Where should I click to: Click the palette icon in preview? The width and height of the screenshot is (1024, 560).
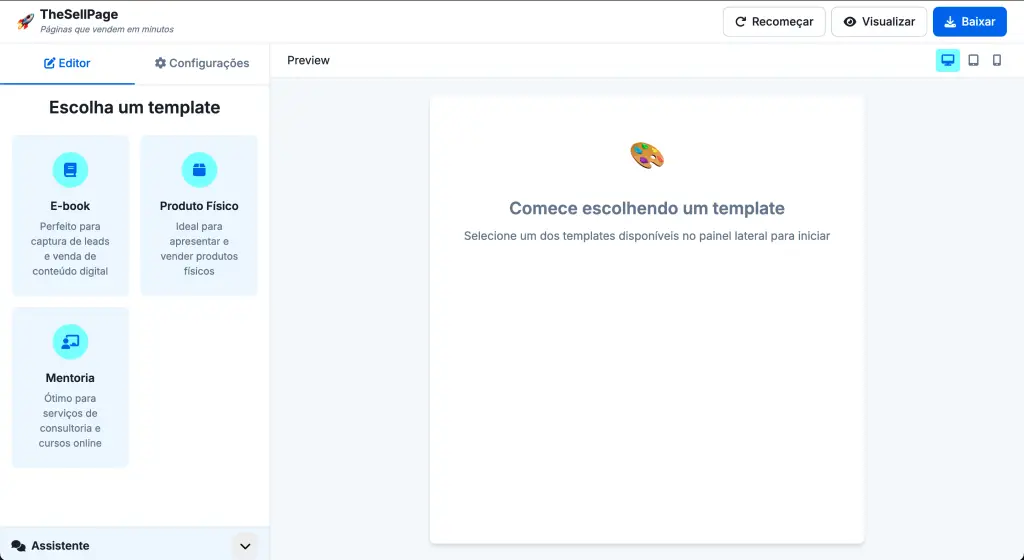(x=647, y=155)
